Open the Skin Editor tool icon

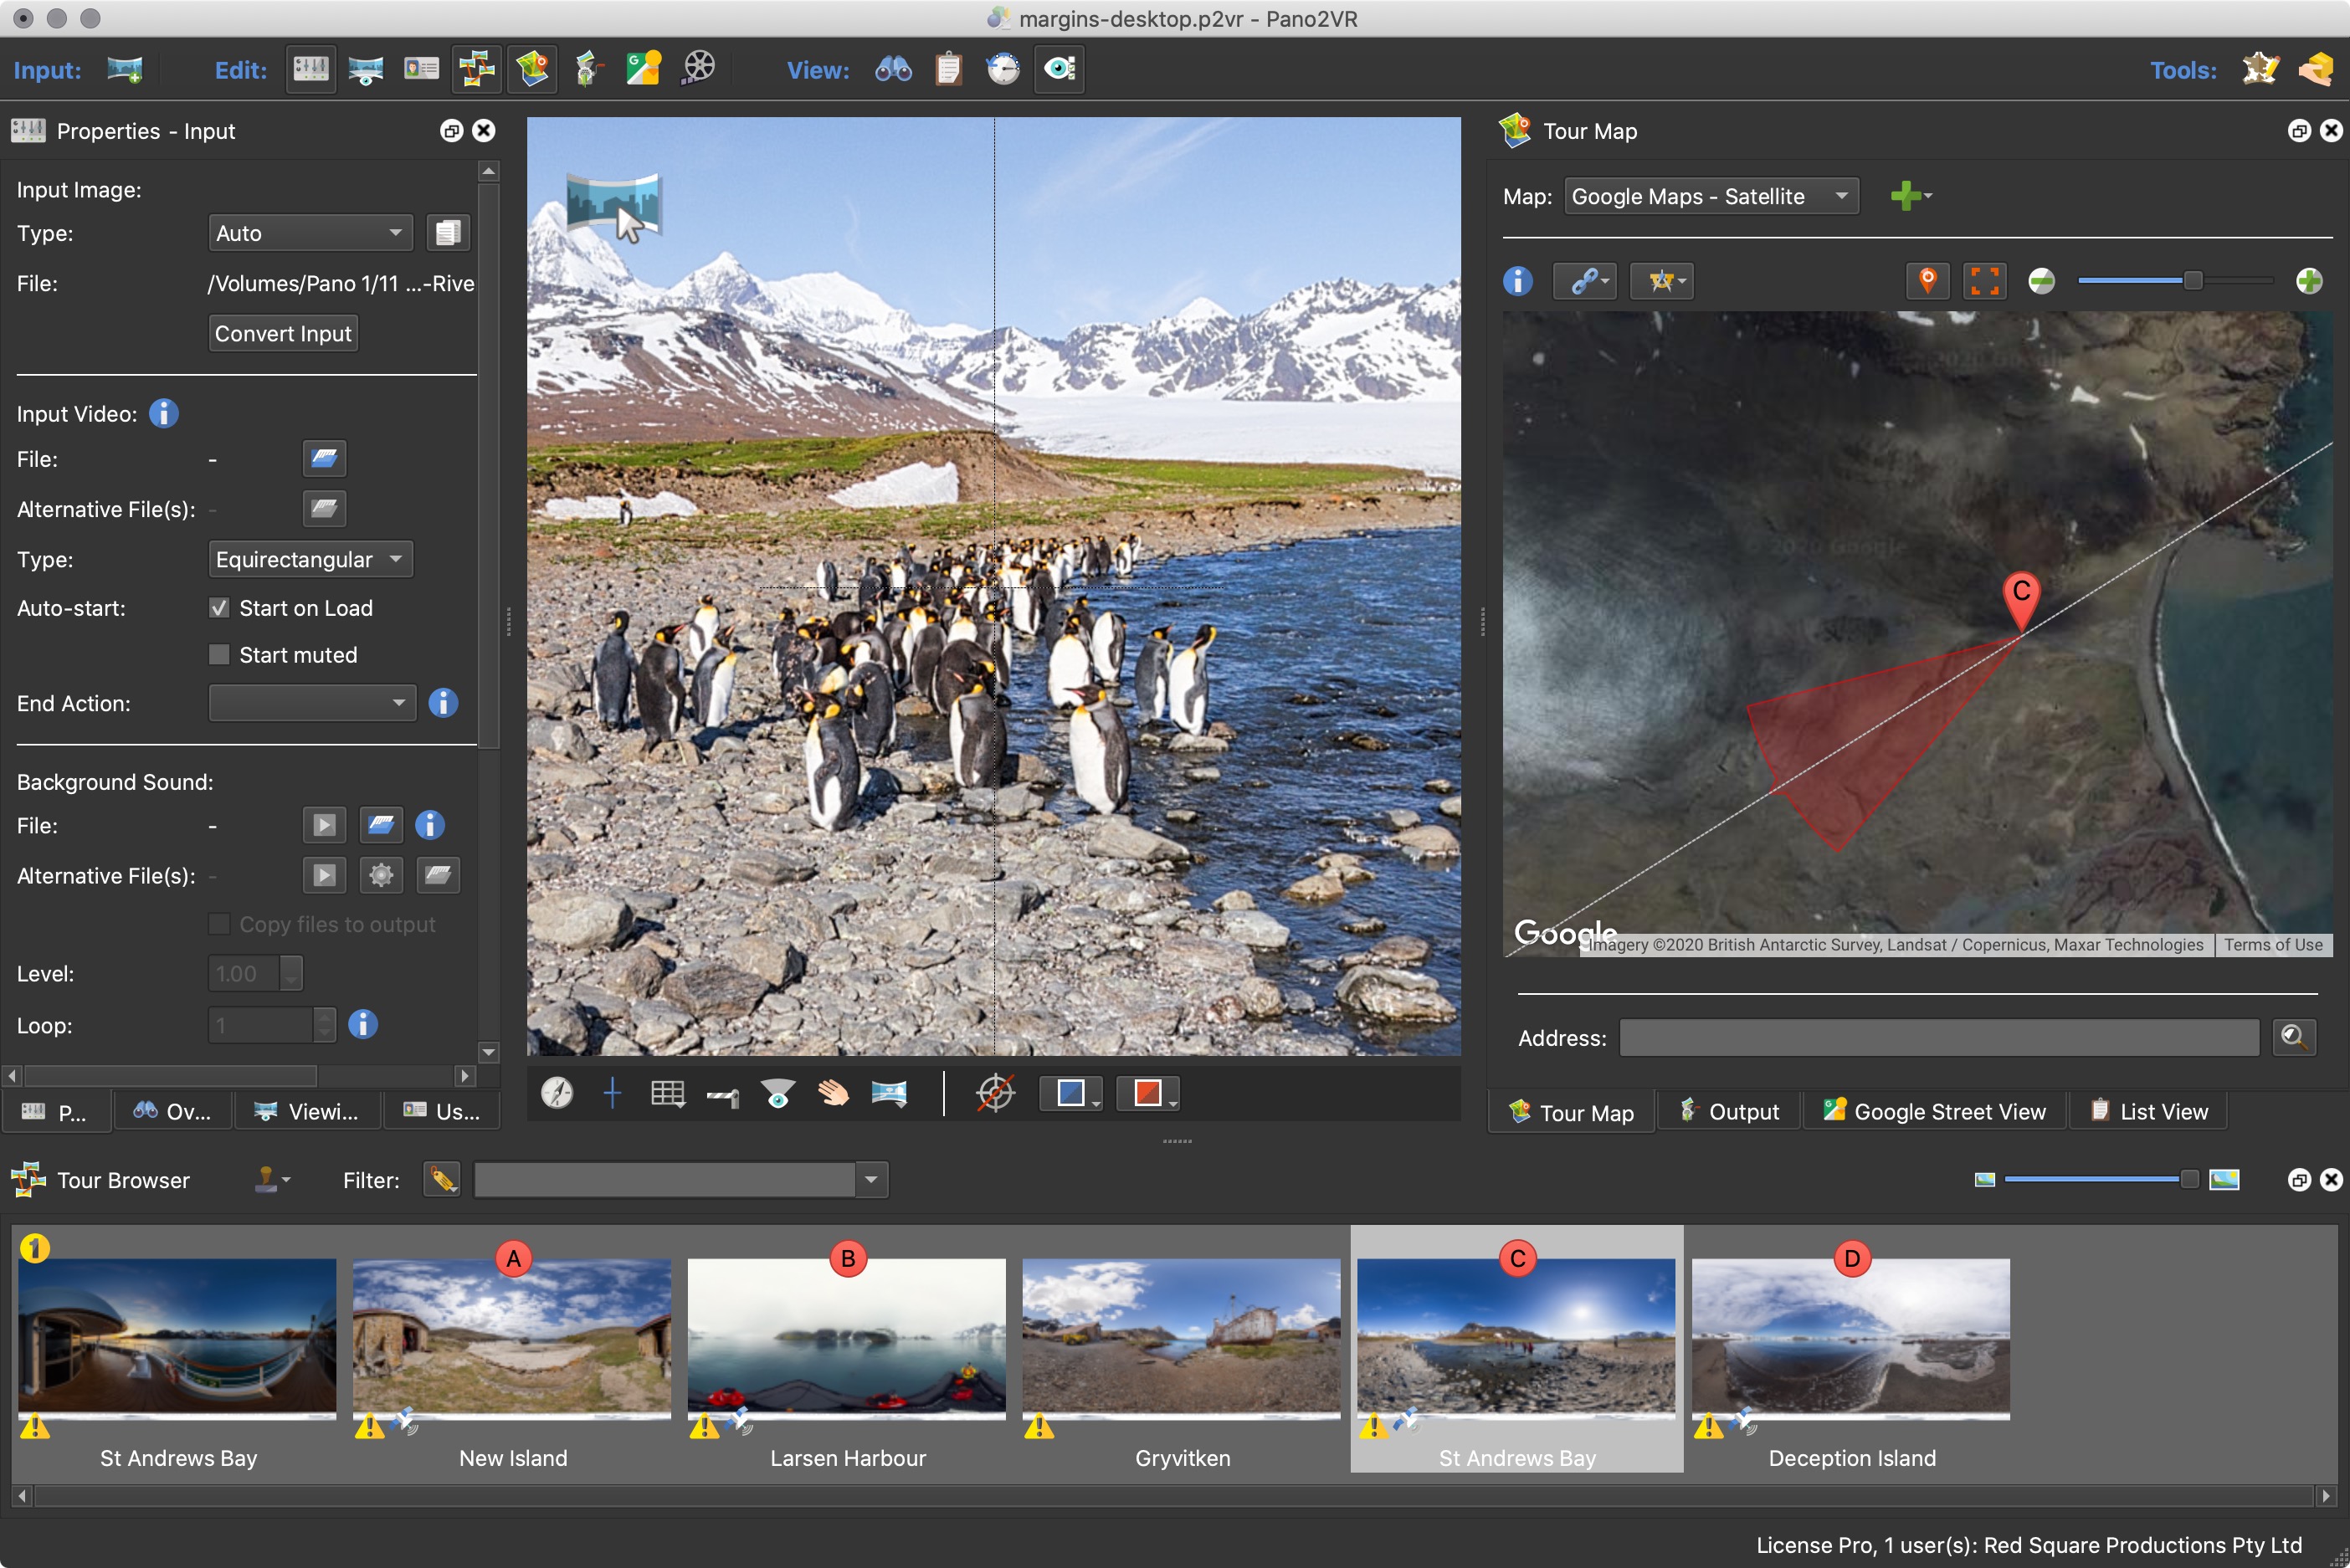point(2260,69)
